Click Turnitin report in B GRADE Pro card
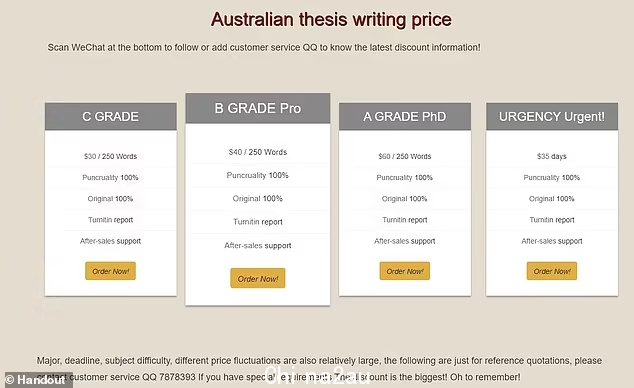The image size is (634, 388). (x=258, y=222)
